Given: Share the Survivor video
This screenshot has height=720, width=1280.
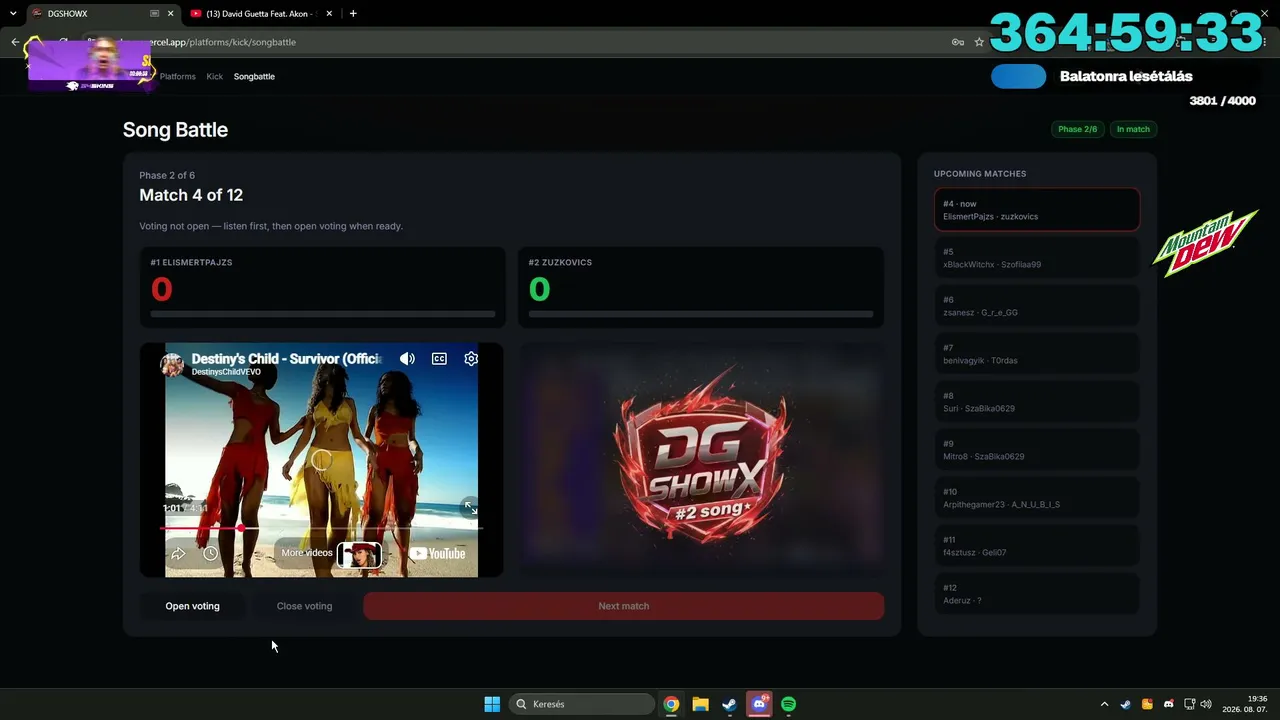Looking at the screenshot, I should (179, 553).
